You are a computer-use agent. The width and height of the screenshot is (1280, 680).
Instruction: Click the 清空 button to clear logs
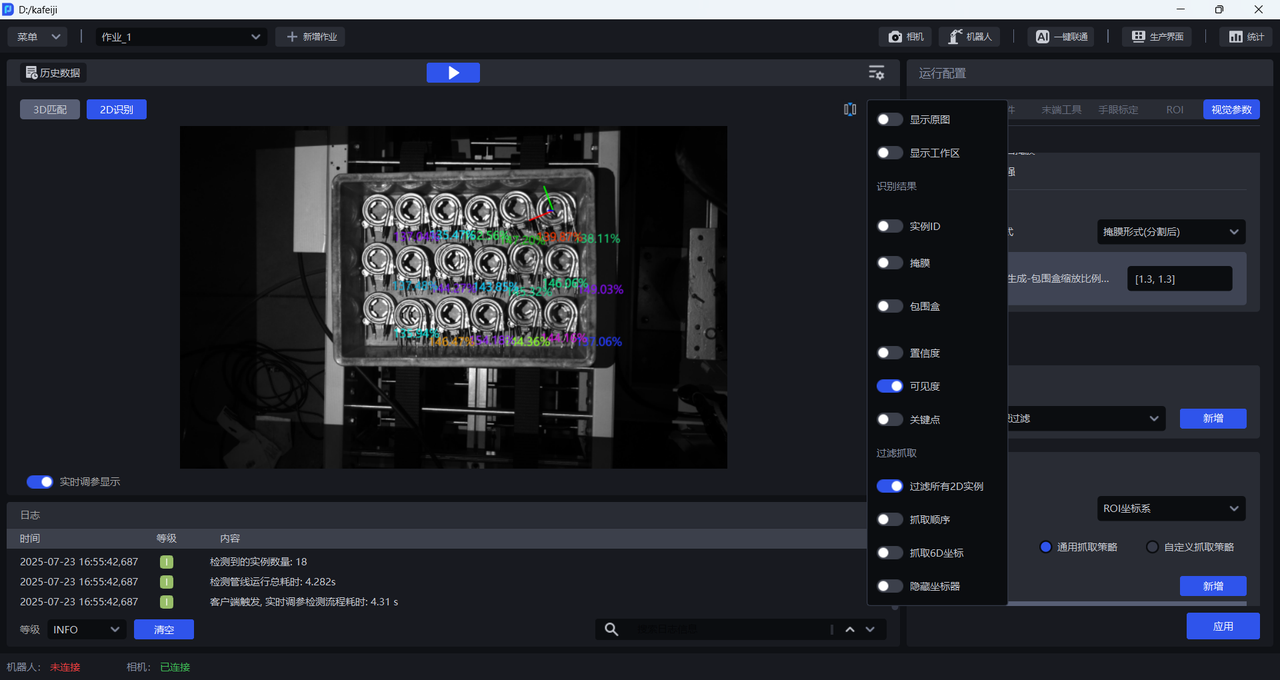point(164,629)
